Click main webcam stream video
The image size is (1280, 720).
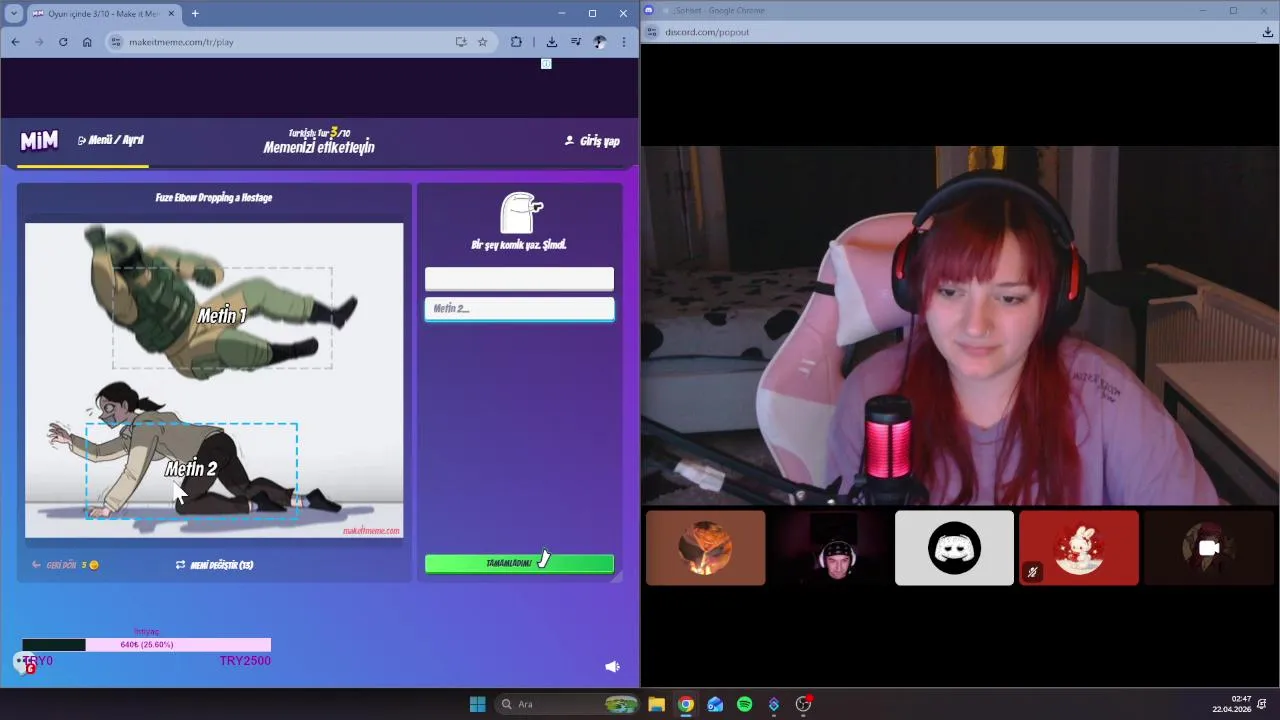click(x=960, y=326)
